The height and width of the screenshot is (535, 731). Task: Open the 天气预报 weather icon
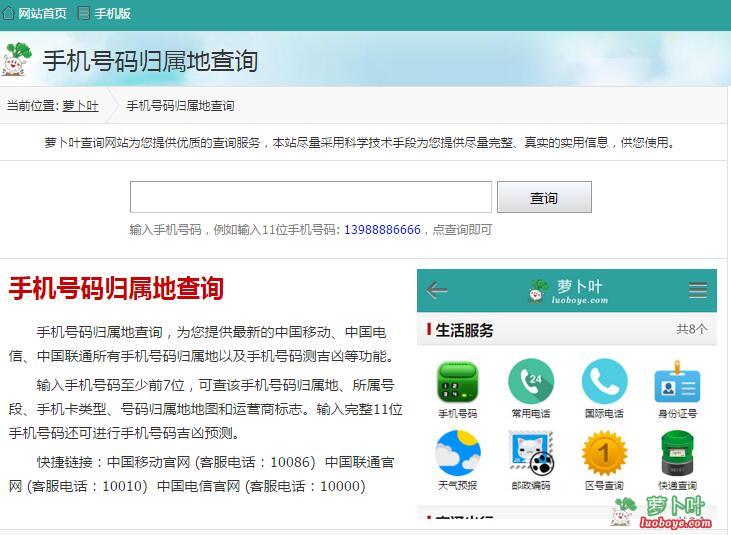tap(457, 454)
